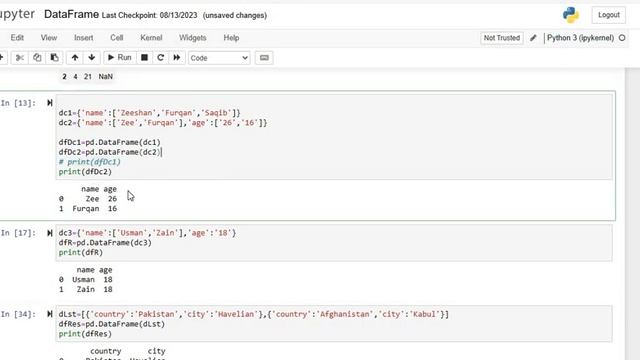Click the print(dfRes) code line
This screenshot has height=360, width=640.
[85, 334]
